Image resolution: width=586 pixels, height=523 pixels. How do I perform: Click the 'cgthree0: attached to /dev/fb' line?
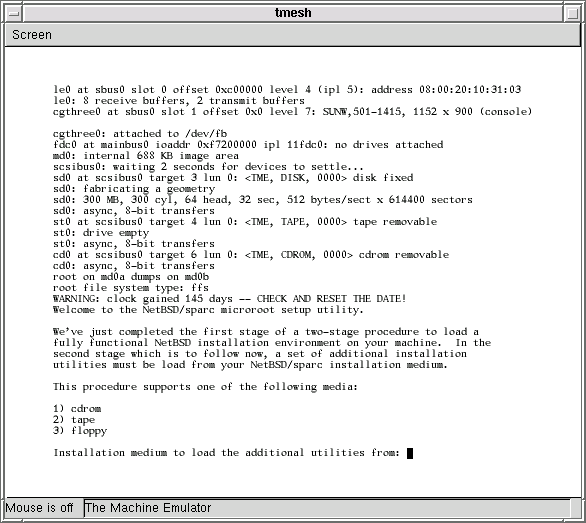click(140, 134)
